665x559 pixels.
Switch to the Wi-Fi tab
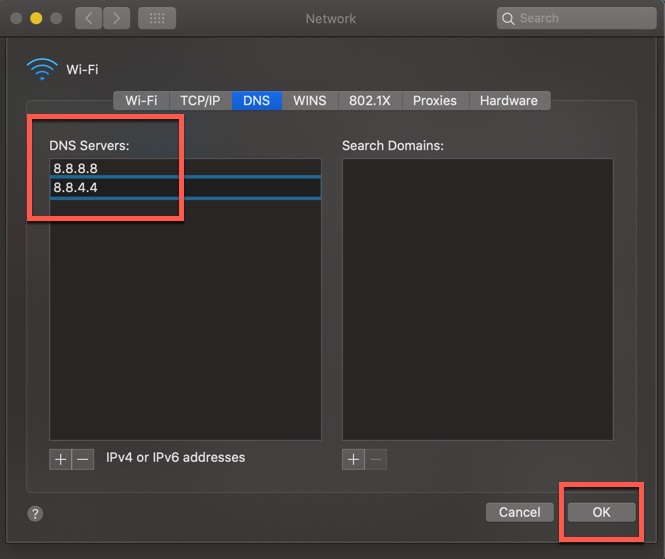[x=141, y=101]
